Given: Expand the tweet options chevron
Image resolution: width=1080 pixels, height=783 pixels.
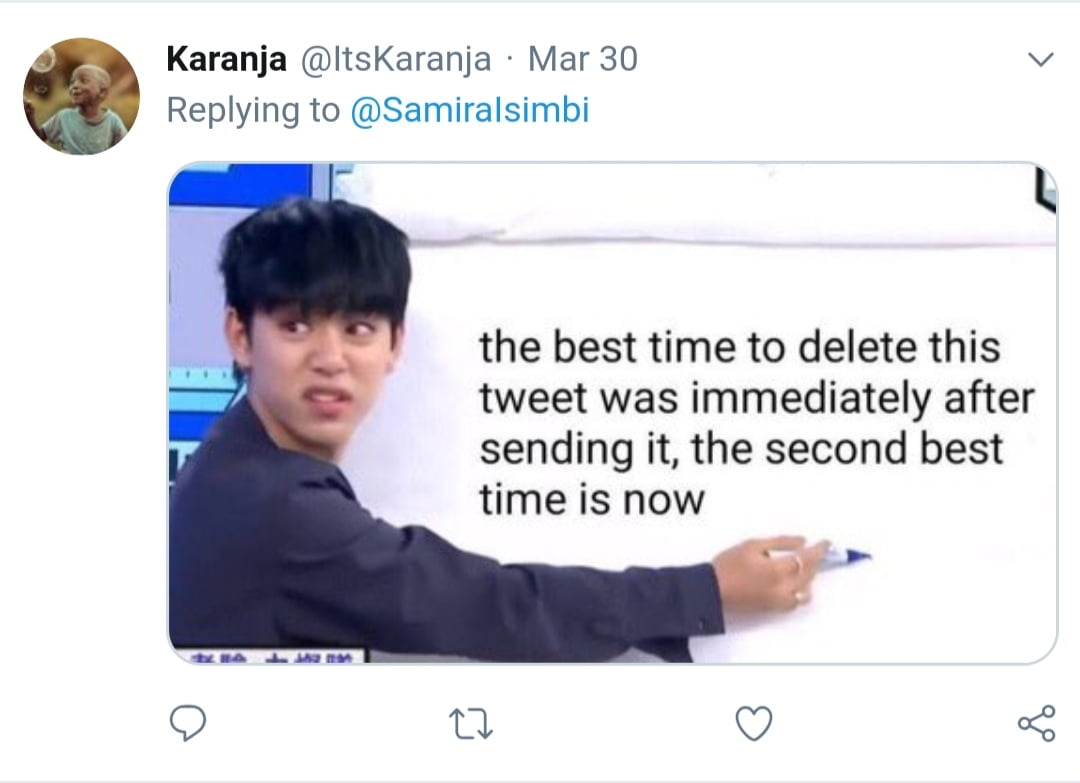Looking at the screenshot, I should tap(1041, 61).
